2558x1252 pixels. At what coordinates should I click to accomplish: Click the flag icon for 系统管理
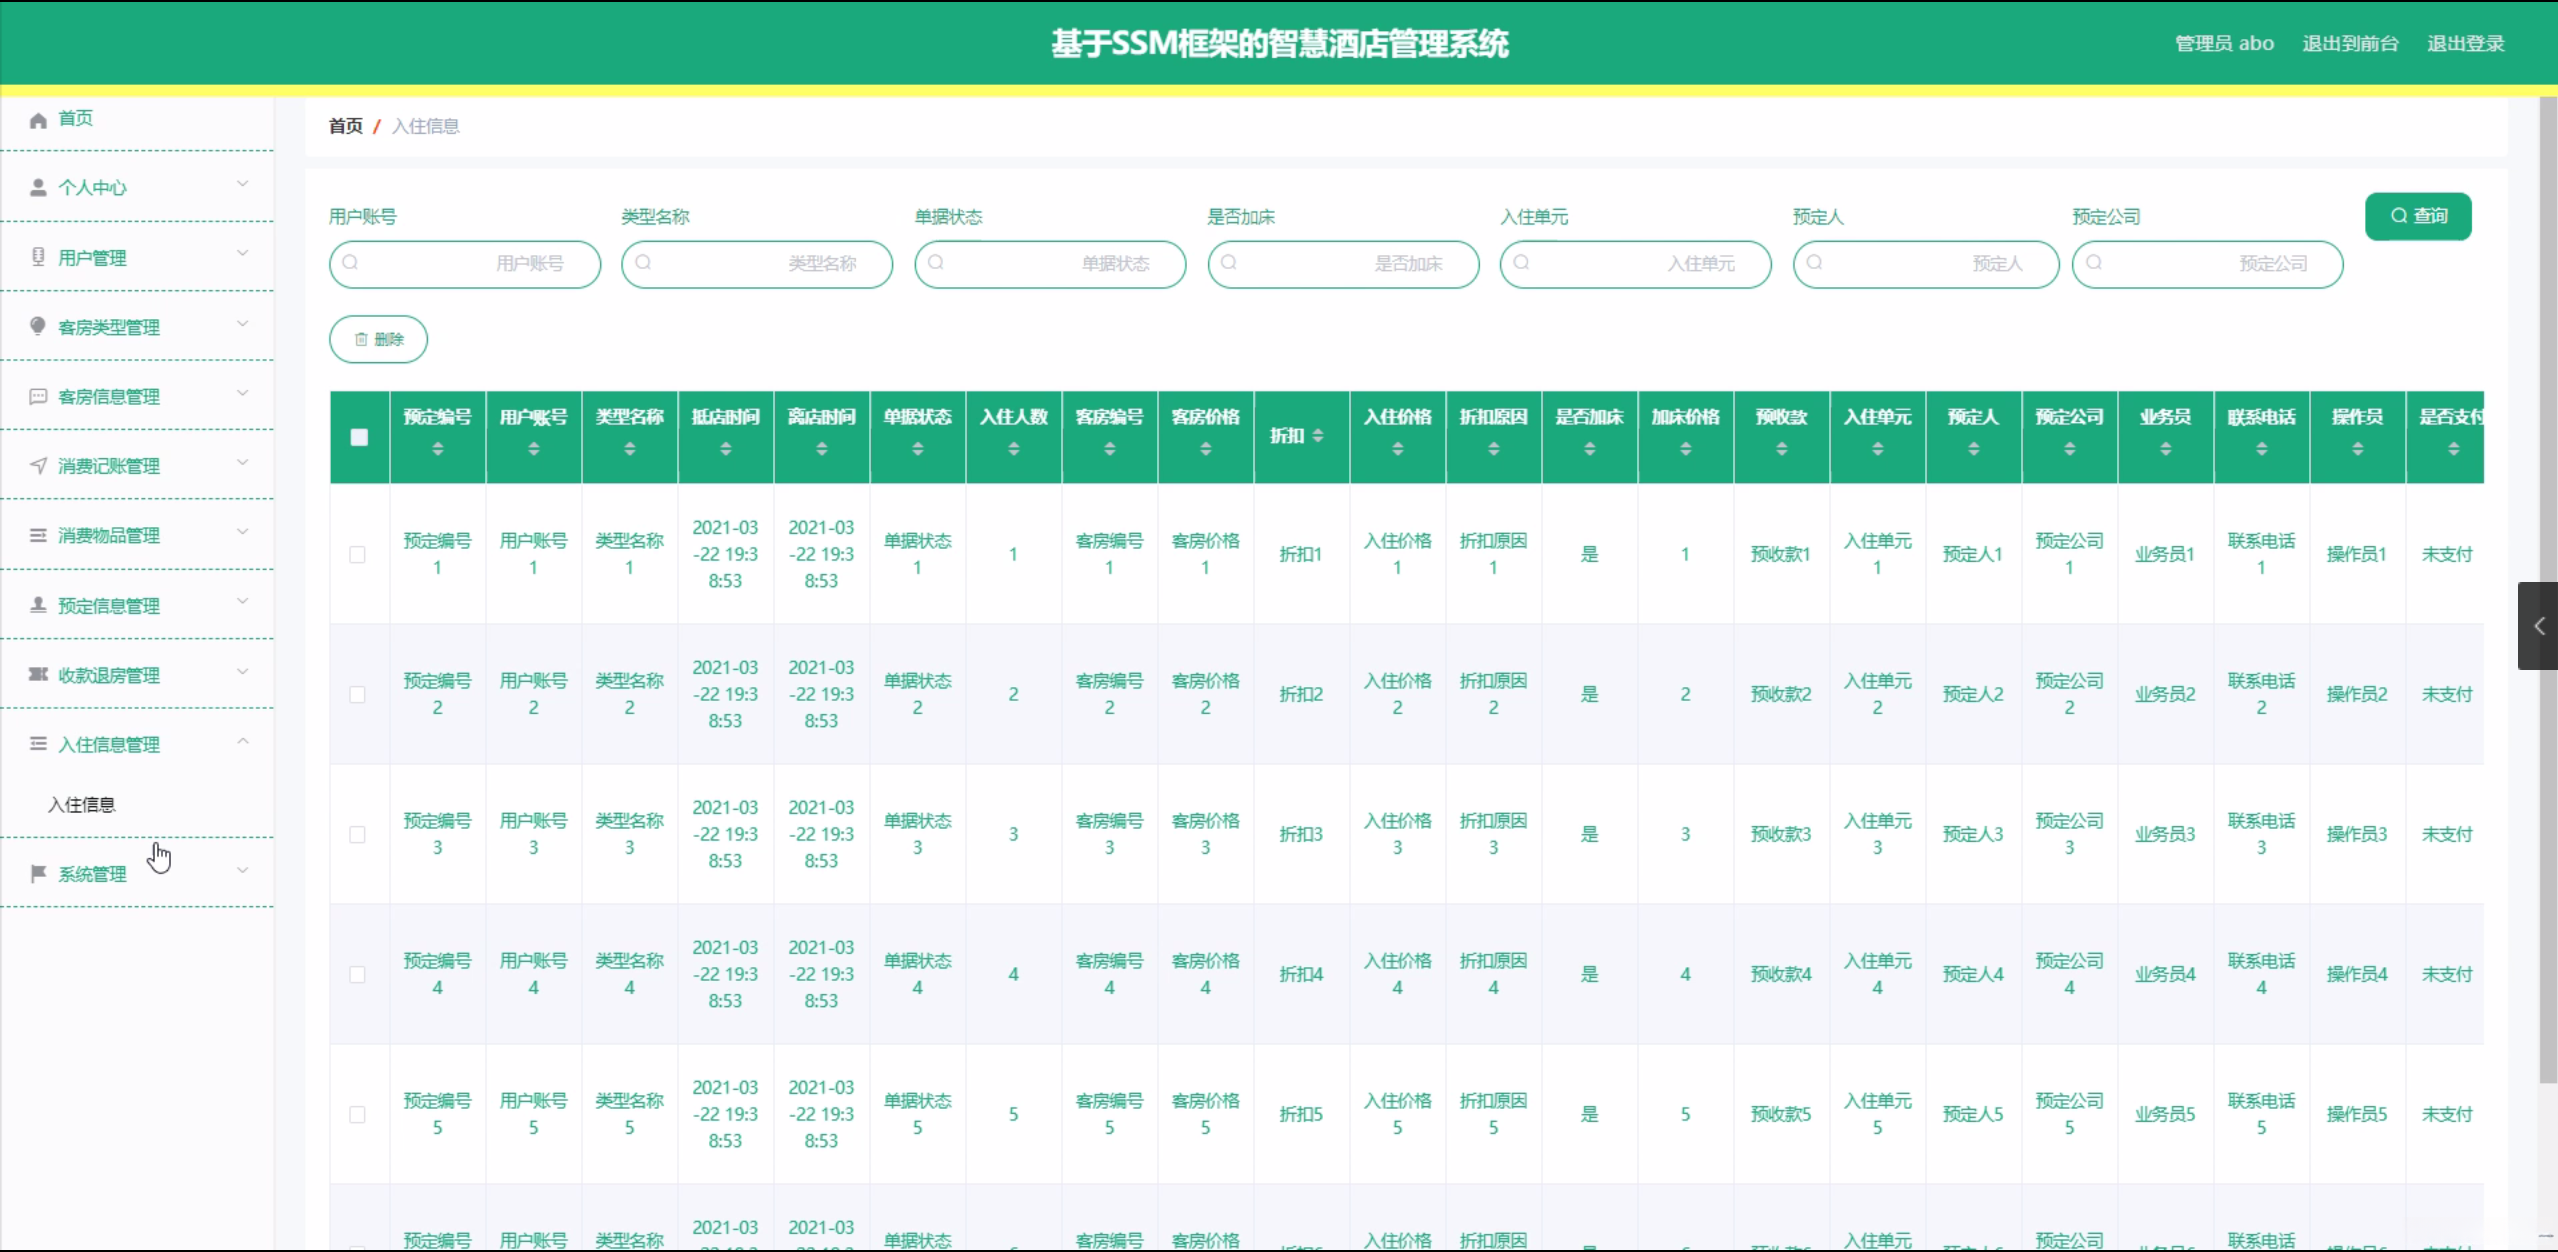pyautogui.click(x=38, y=874)
